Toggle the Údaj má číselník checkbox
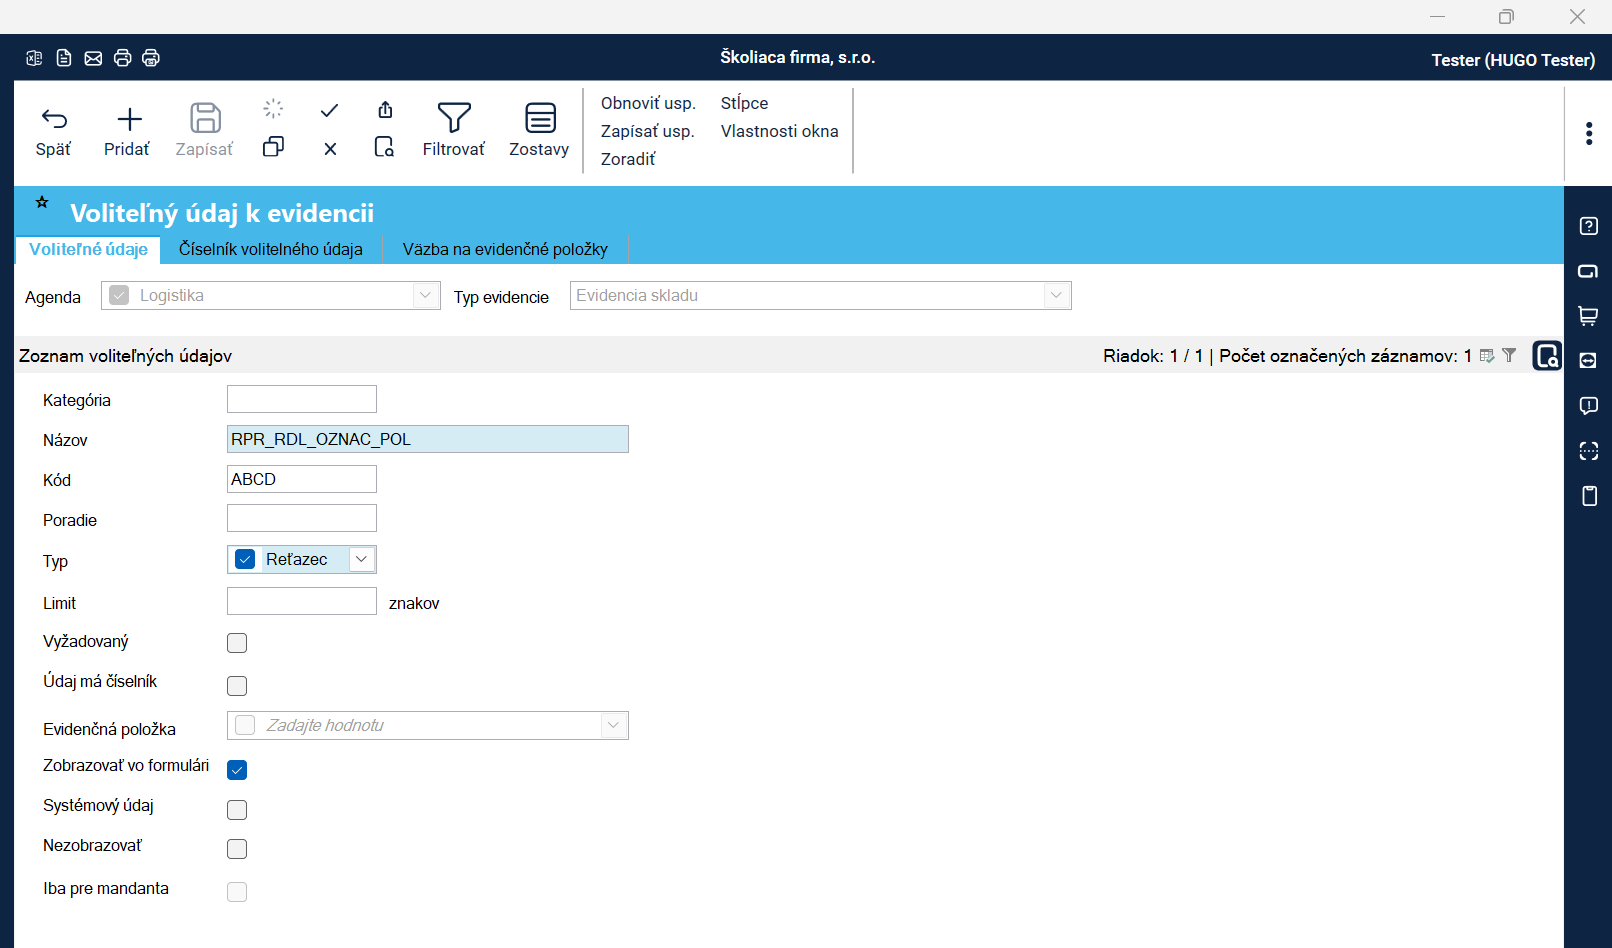Image resolution: width=1612 pixels, height=948 pixels. tap(237, 686)
